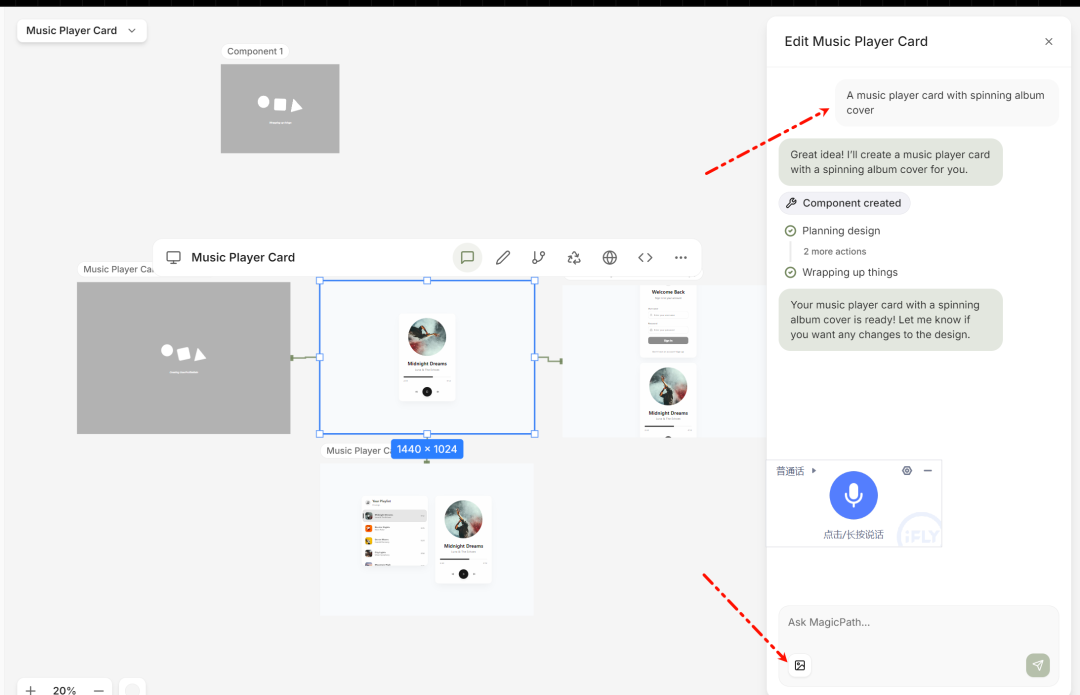Click the playlist panel in bottom frame
1080x695 pixels.
395,531
